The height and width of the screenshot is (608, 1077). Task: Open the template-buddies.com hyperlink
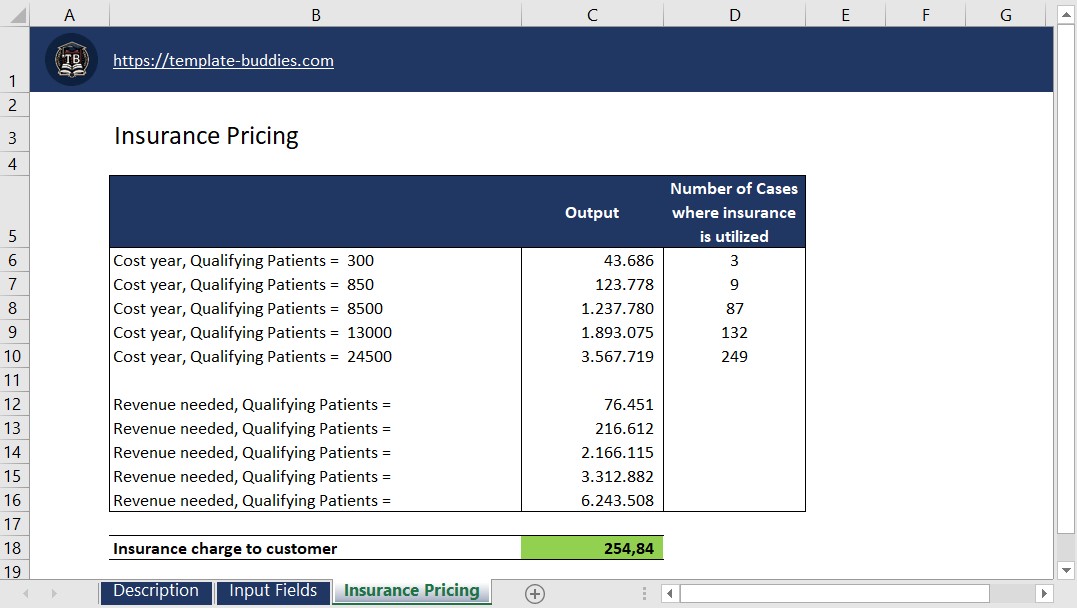click(223, 60)
